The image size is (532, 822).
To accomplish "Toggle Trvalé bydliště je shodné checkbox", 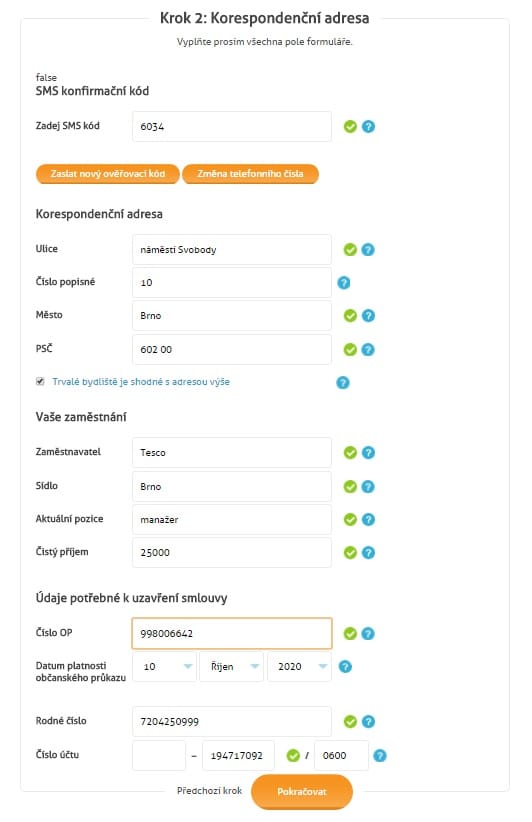I will pos(40,382).
